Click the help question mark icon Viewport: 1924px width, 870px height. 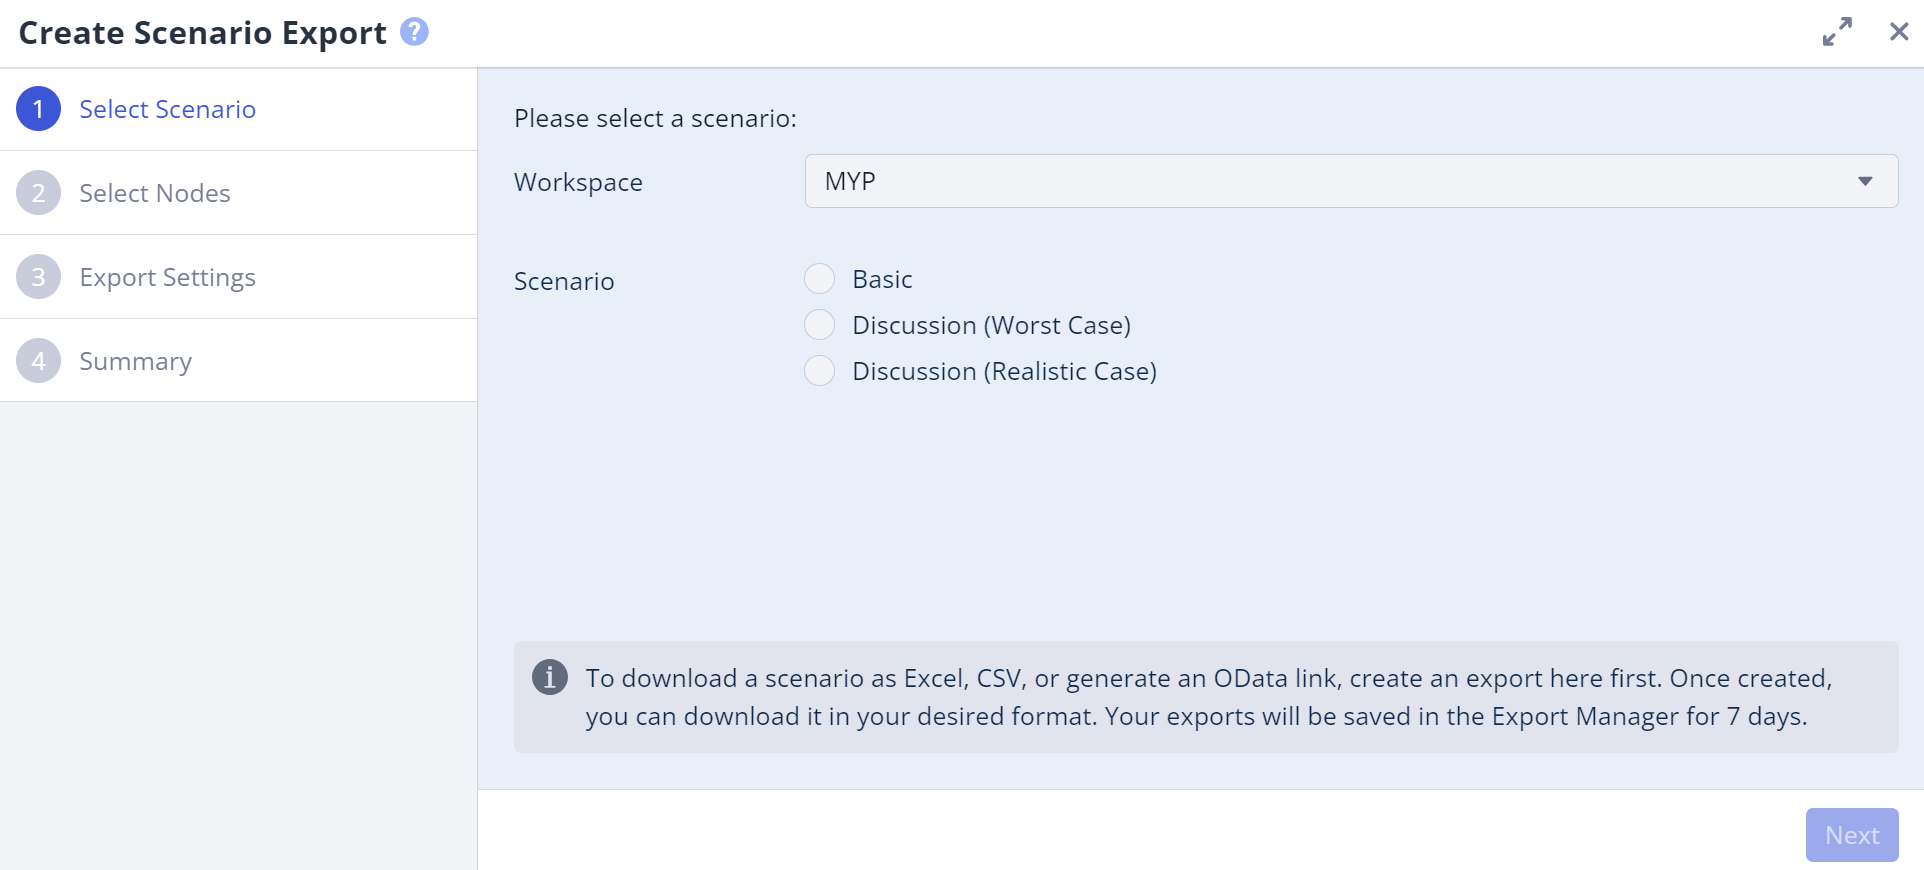pyautogui.click(x=414, y=32)
